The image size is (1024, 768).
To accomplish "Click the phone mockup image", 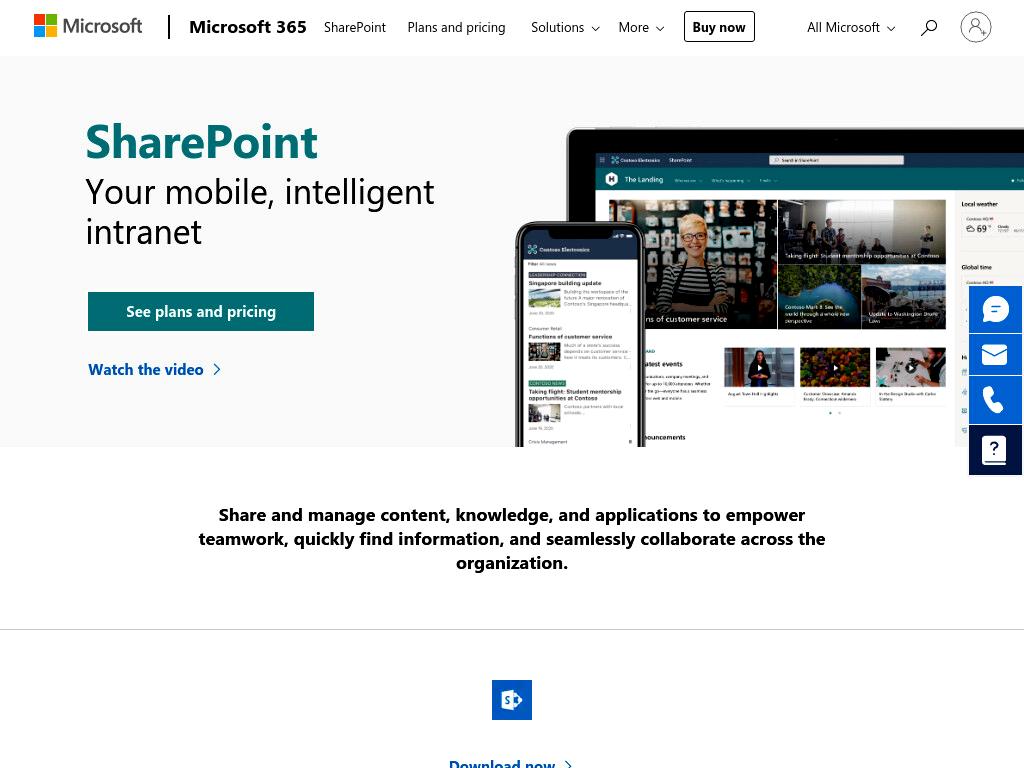I will coord(580,334).
